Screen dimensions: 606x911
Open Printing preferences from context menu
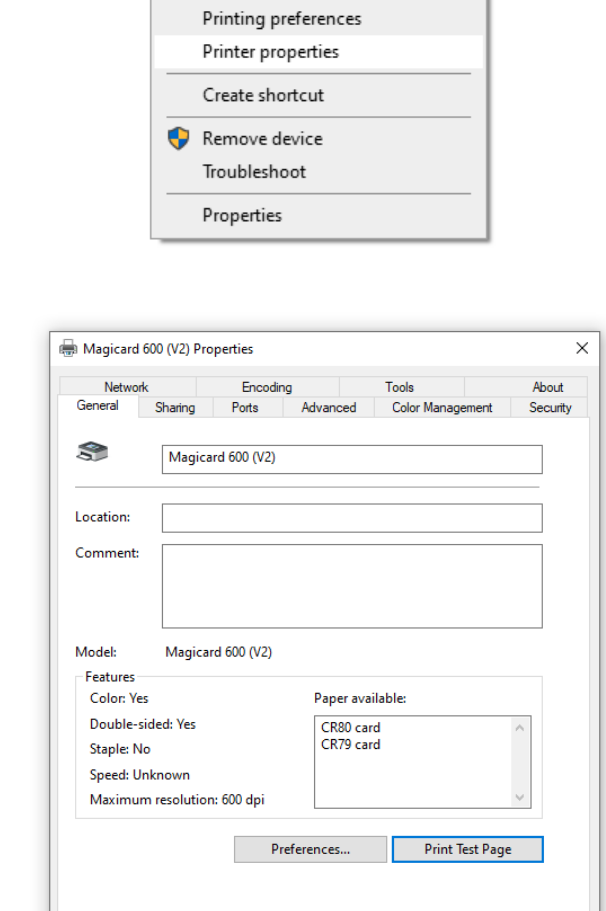[x=318, y=19]
